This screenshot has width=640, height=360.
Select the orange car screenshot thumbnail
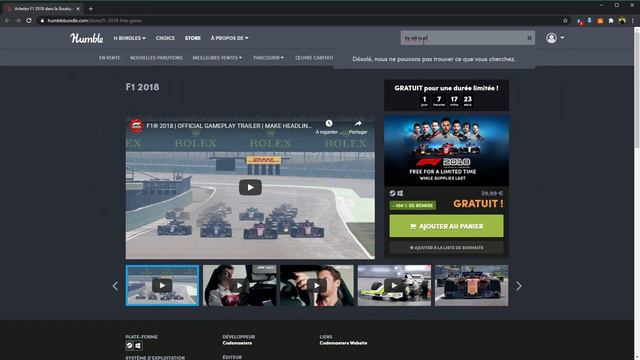[471, 285]
